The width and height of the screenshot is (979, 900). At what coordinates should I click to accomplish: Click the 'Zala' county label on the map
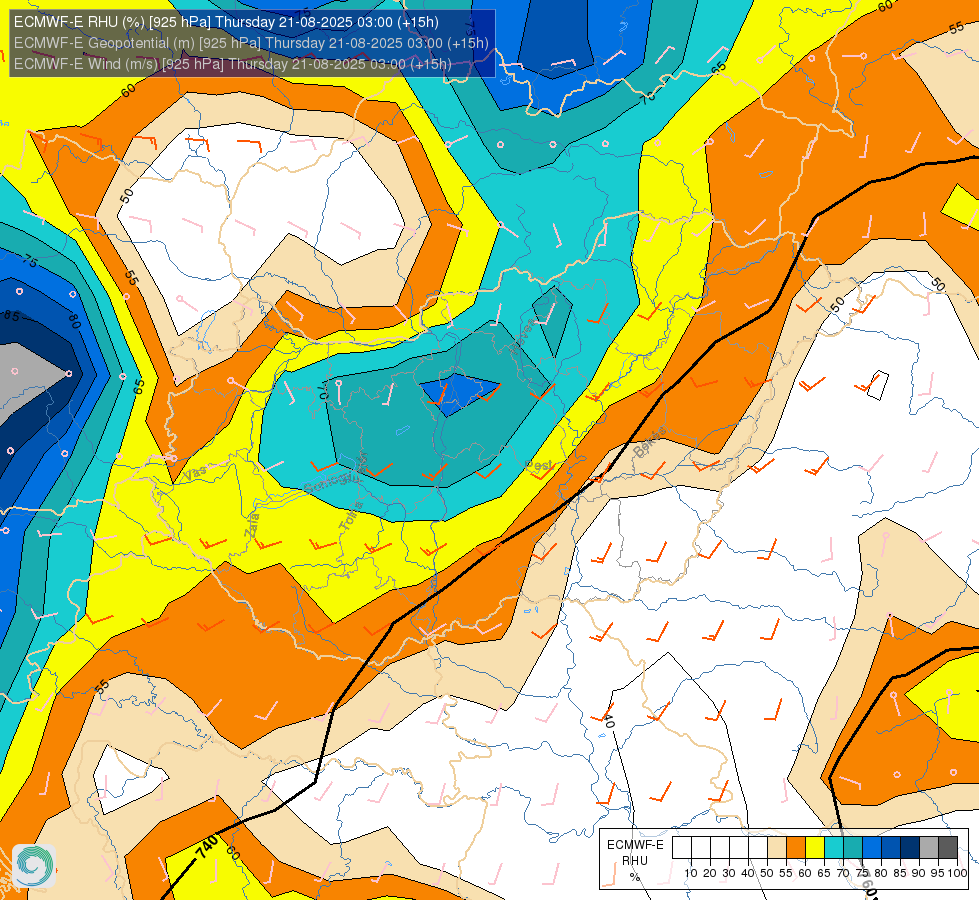point(253,525)
